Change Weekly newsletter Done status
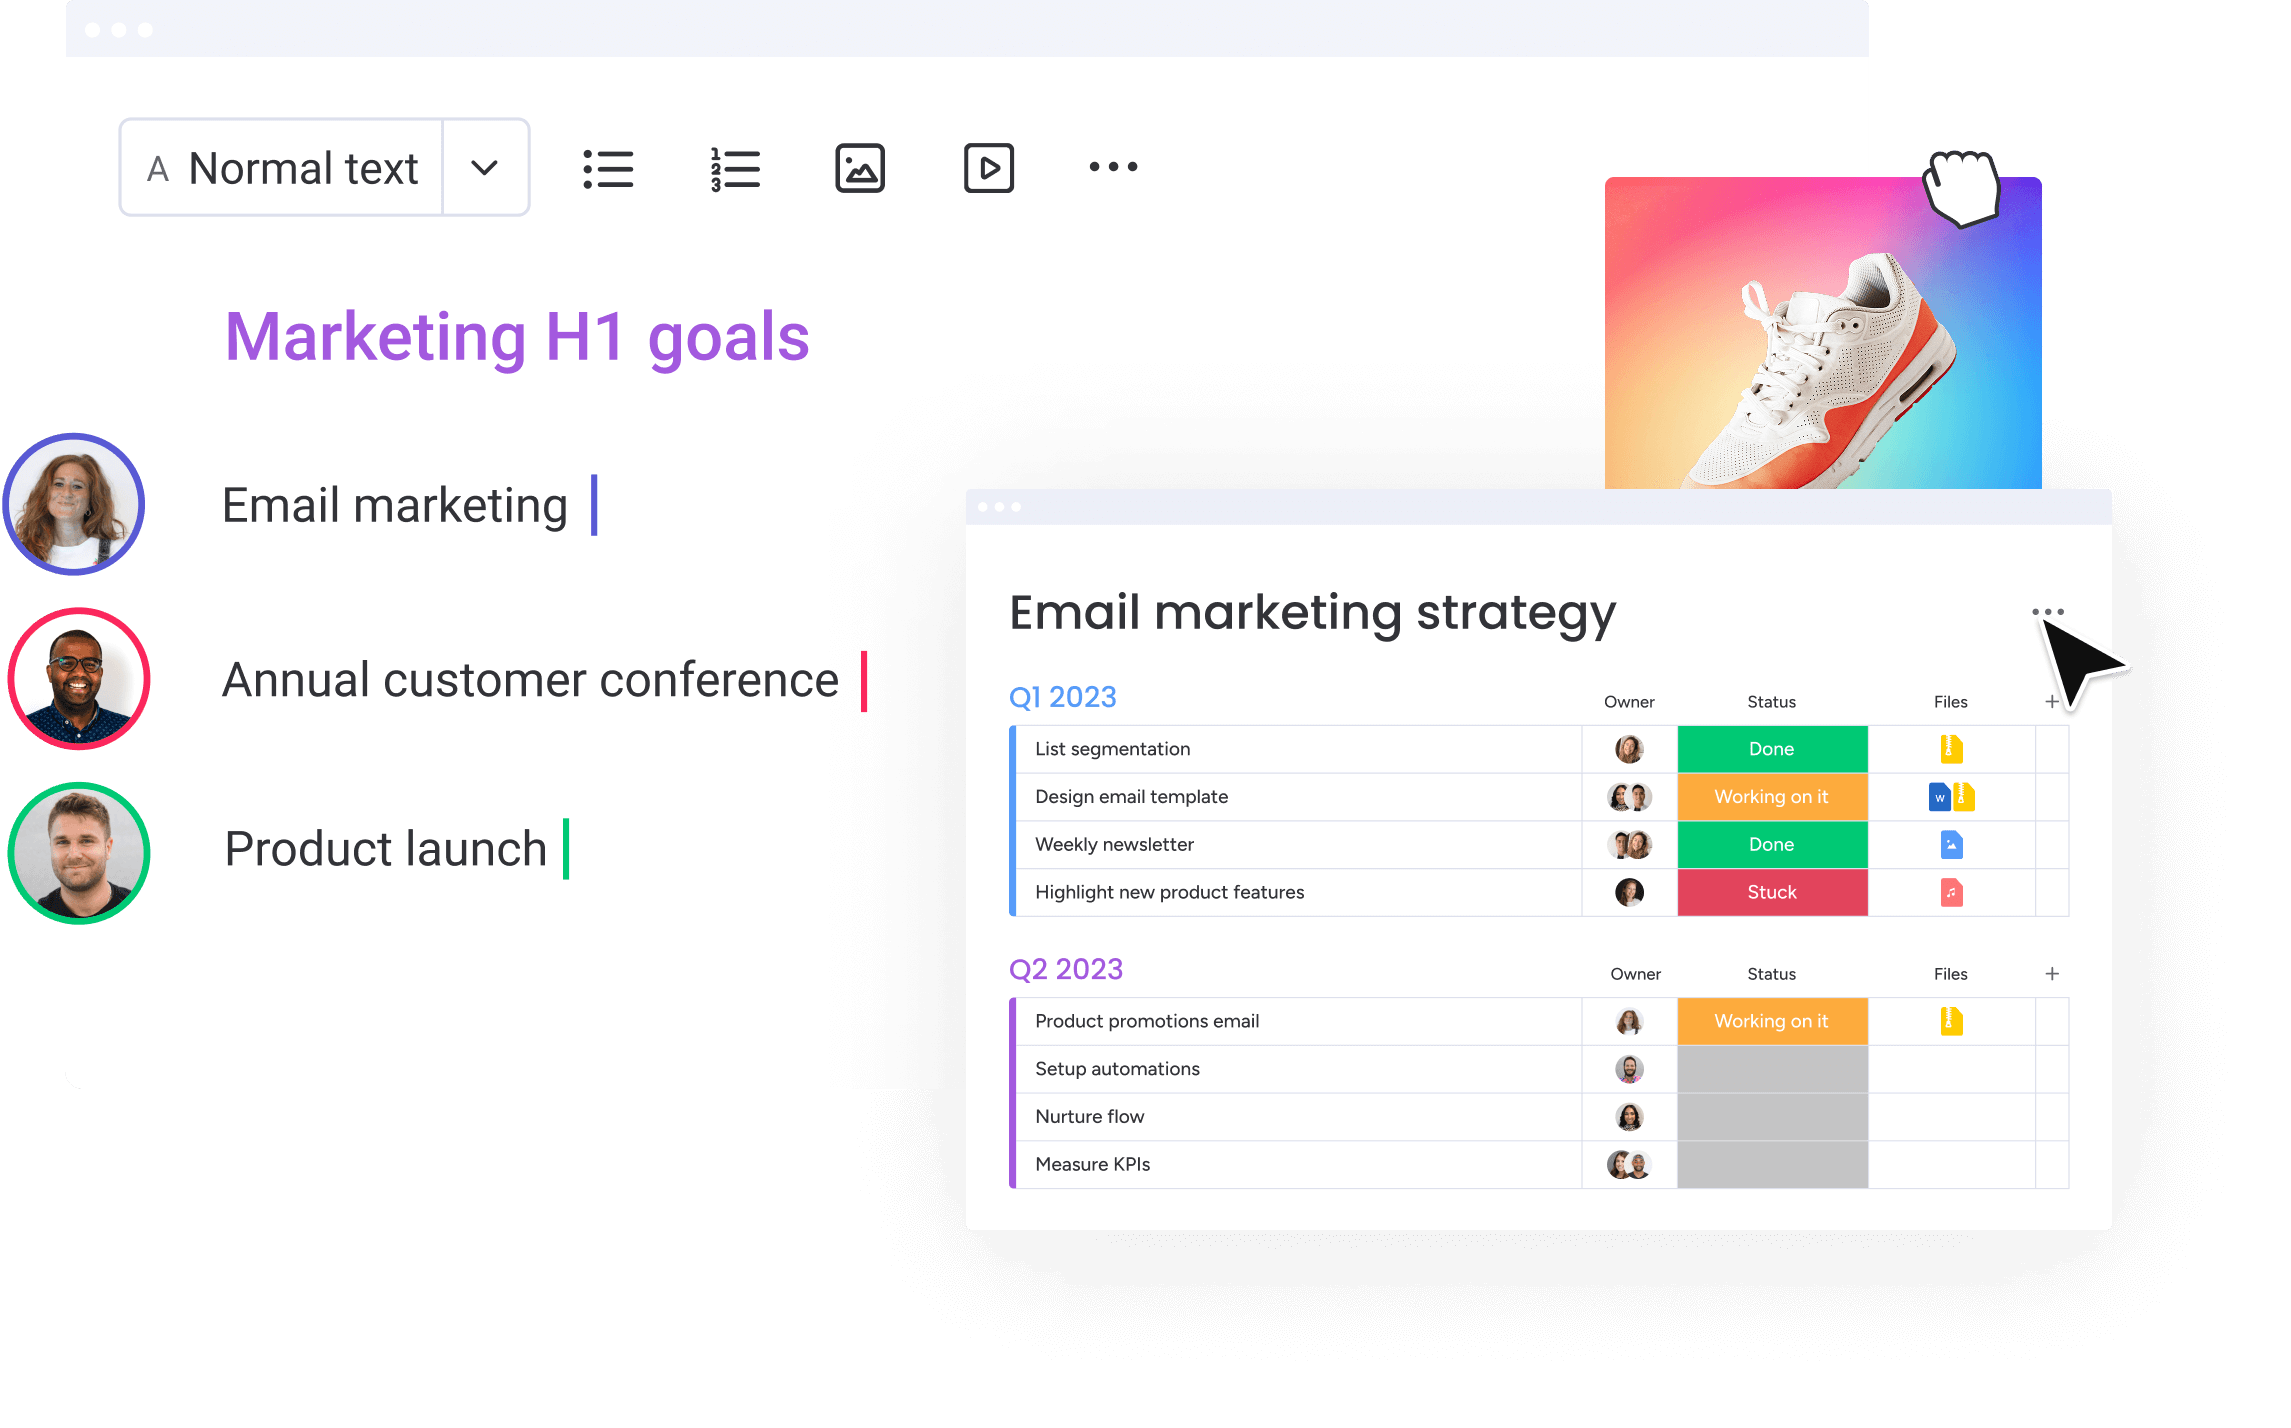This screenshot has height=1428, width=2291. tap(1772, 845)
